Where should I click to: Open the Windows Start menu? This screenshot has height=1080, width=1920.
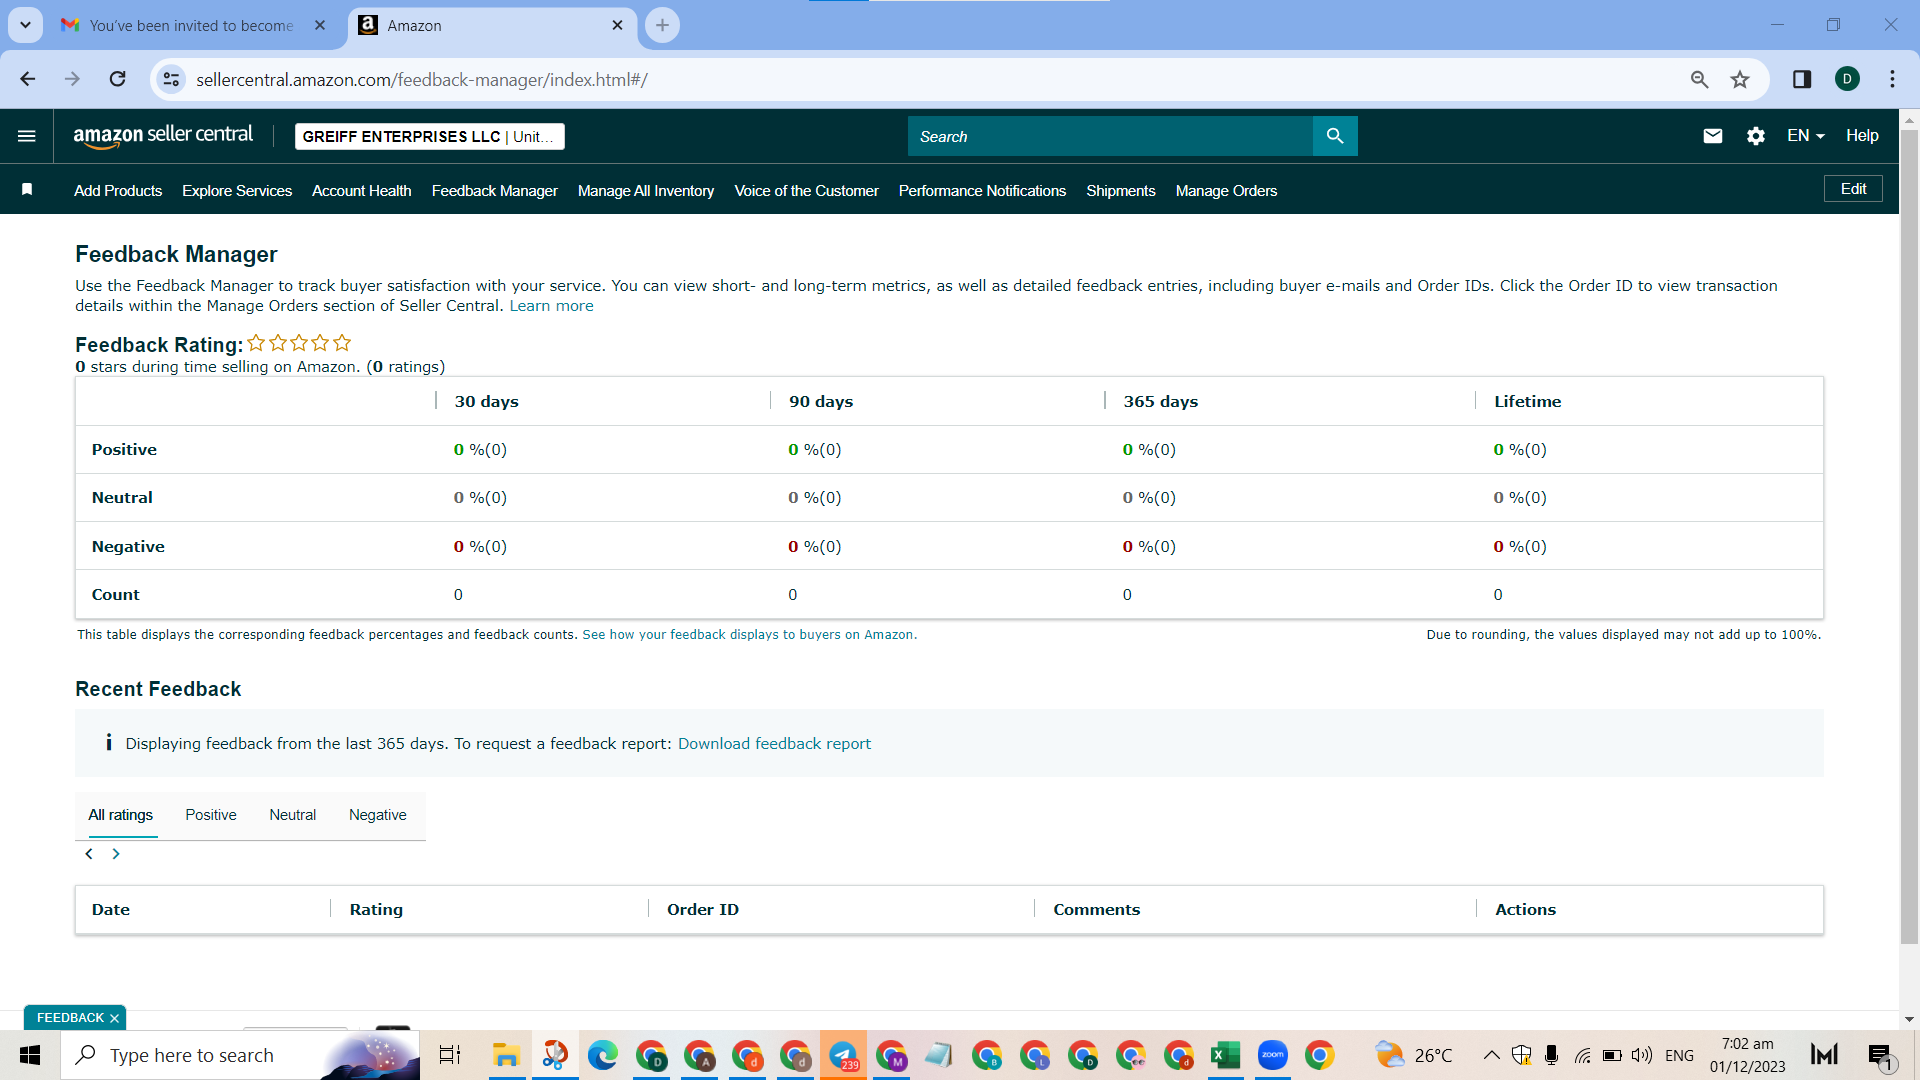(30, 1055)
